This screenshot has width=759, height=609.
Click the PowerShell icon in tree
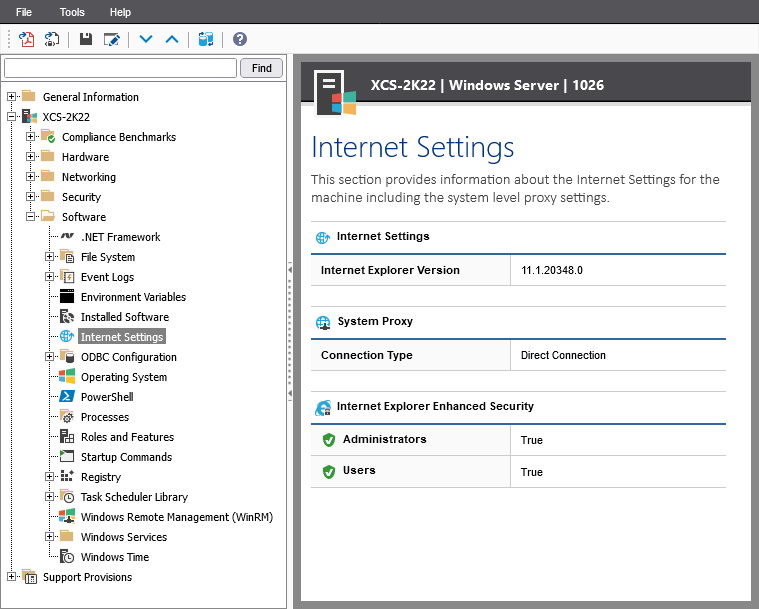(67, 396)
